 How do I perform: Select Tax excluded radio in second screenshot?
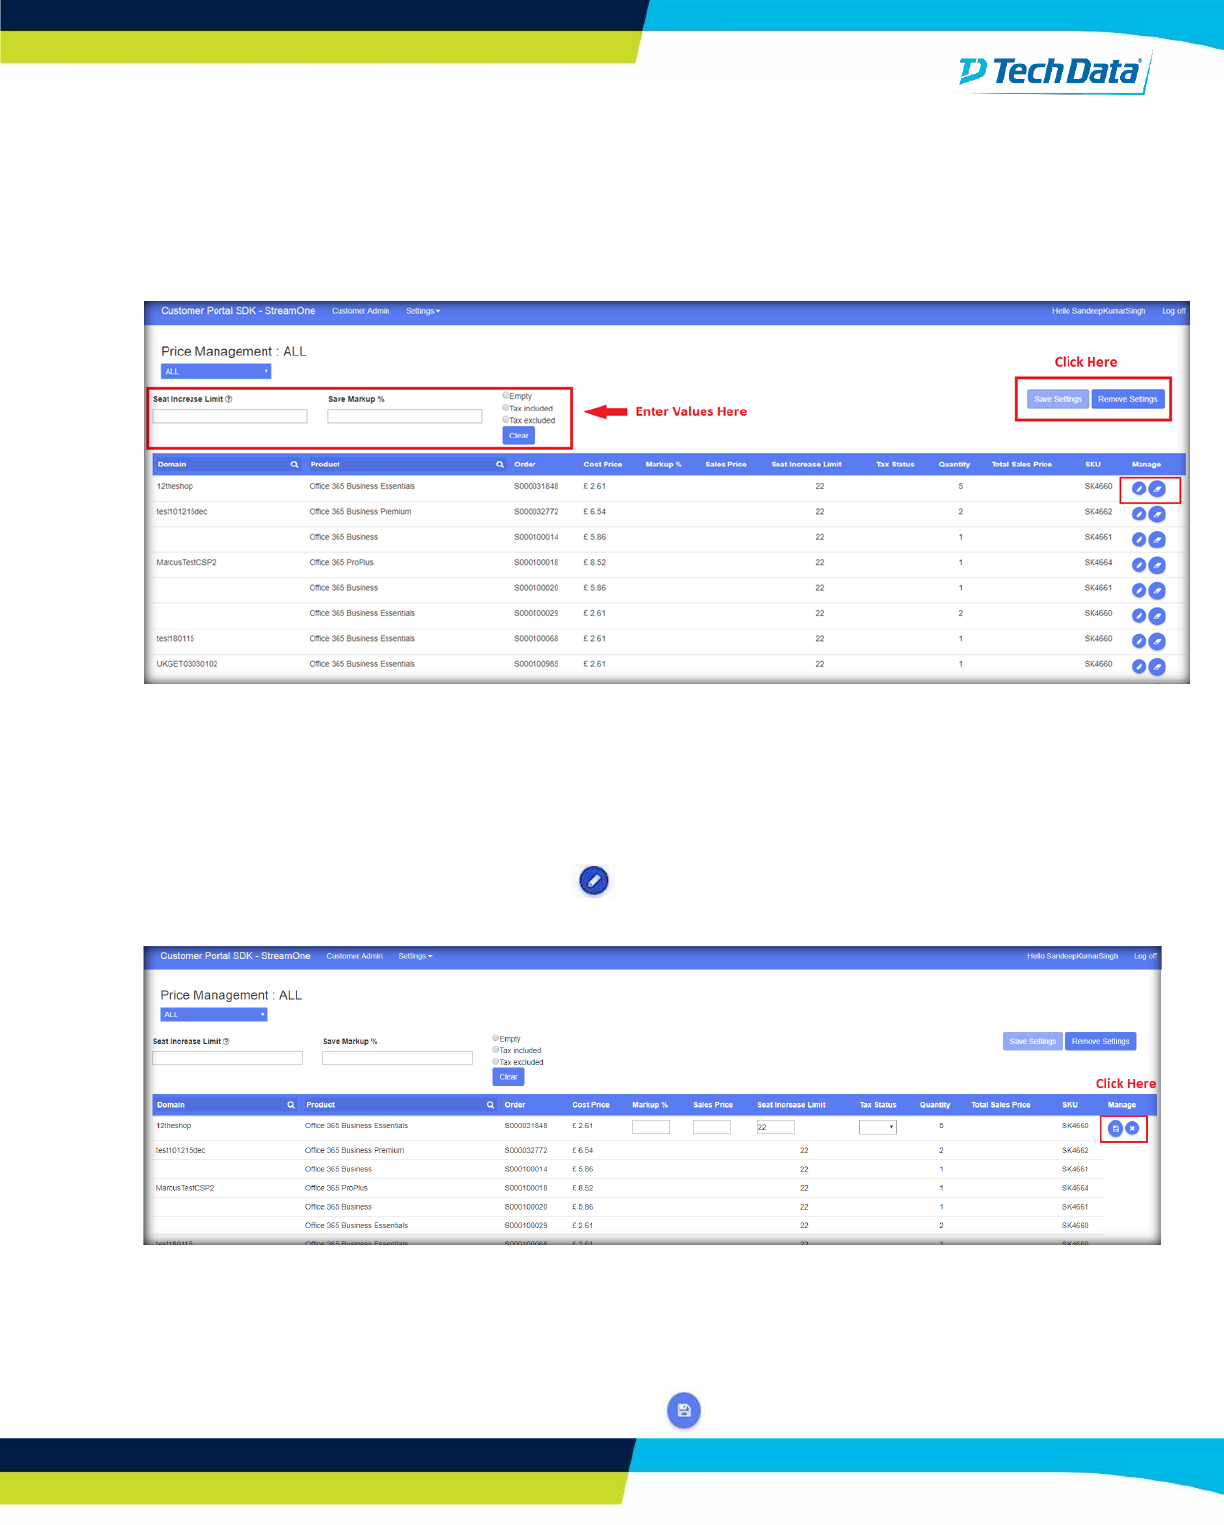[496, 1062]
